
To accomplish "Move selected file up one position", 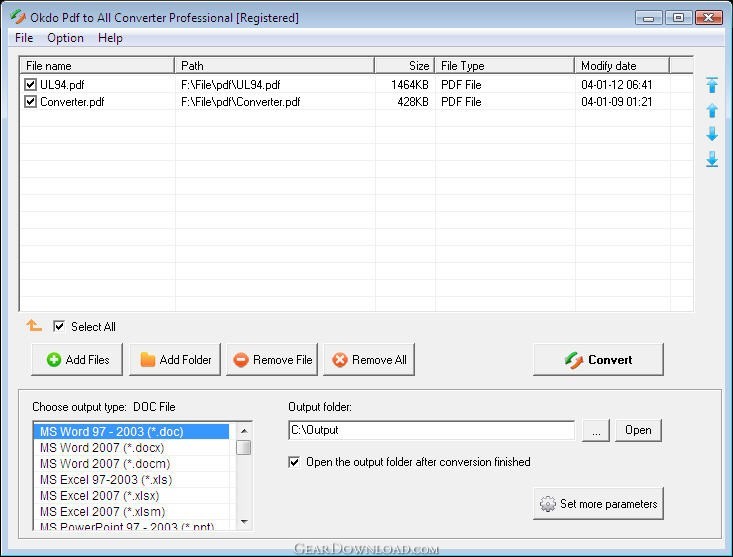I will [x=711, y=110].
